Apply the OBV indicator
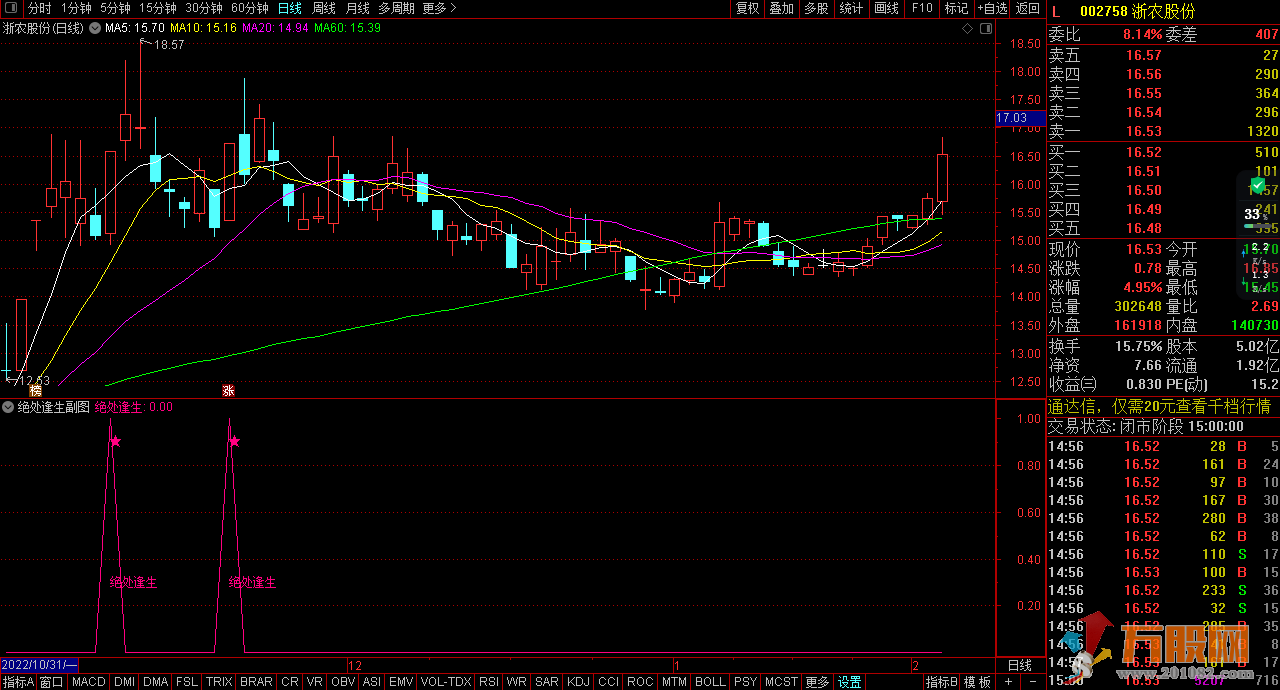1280x690 pixels. click(x=343, y=682)
